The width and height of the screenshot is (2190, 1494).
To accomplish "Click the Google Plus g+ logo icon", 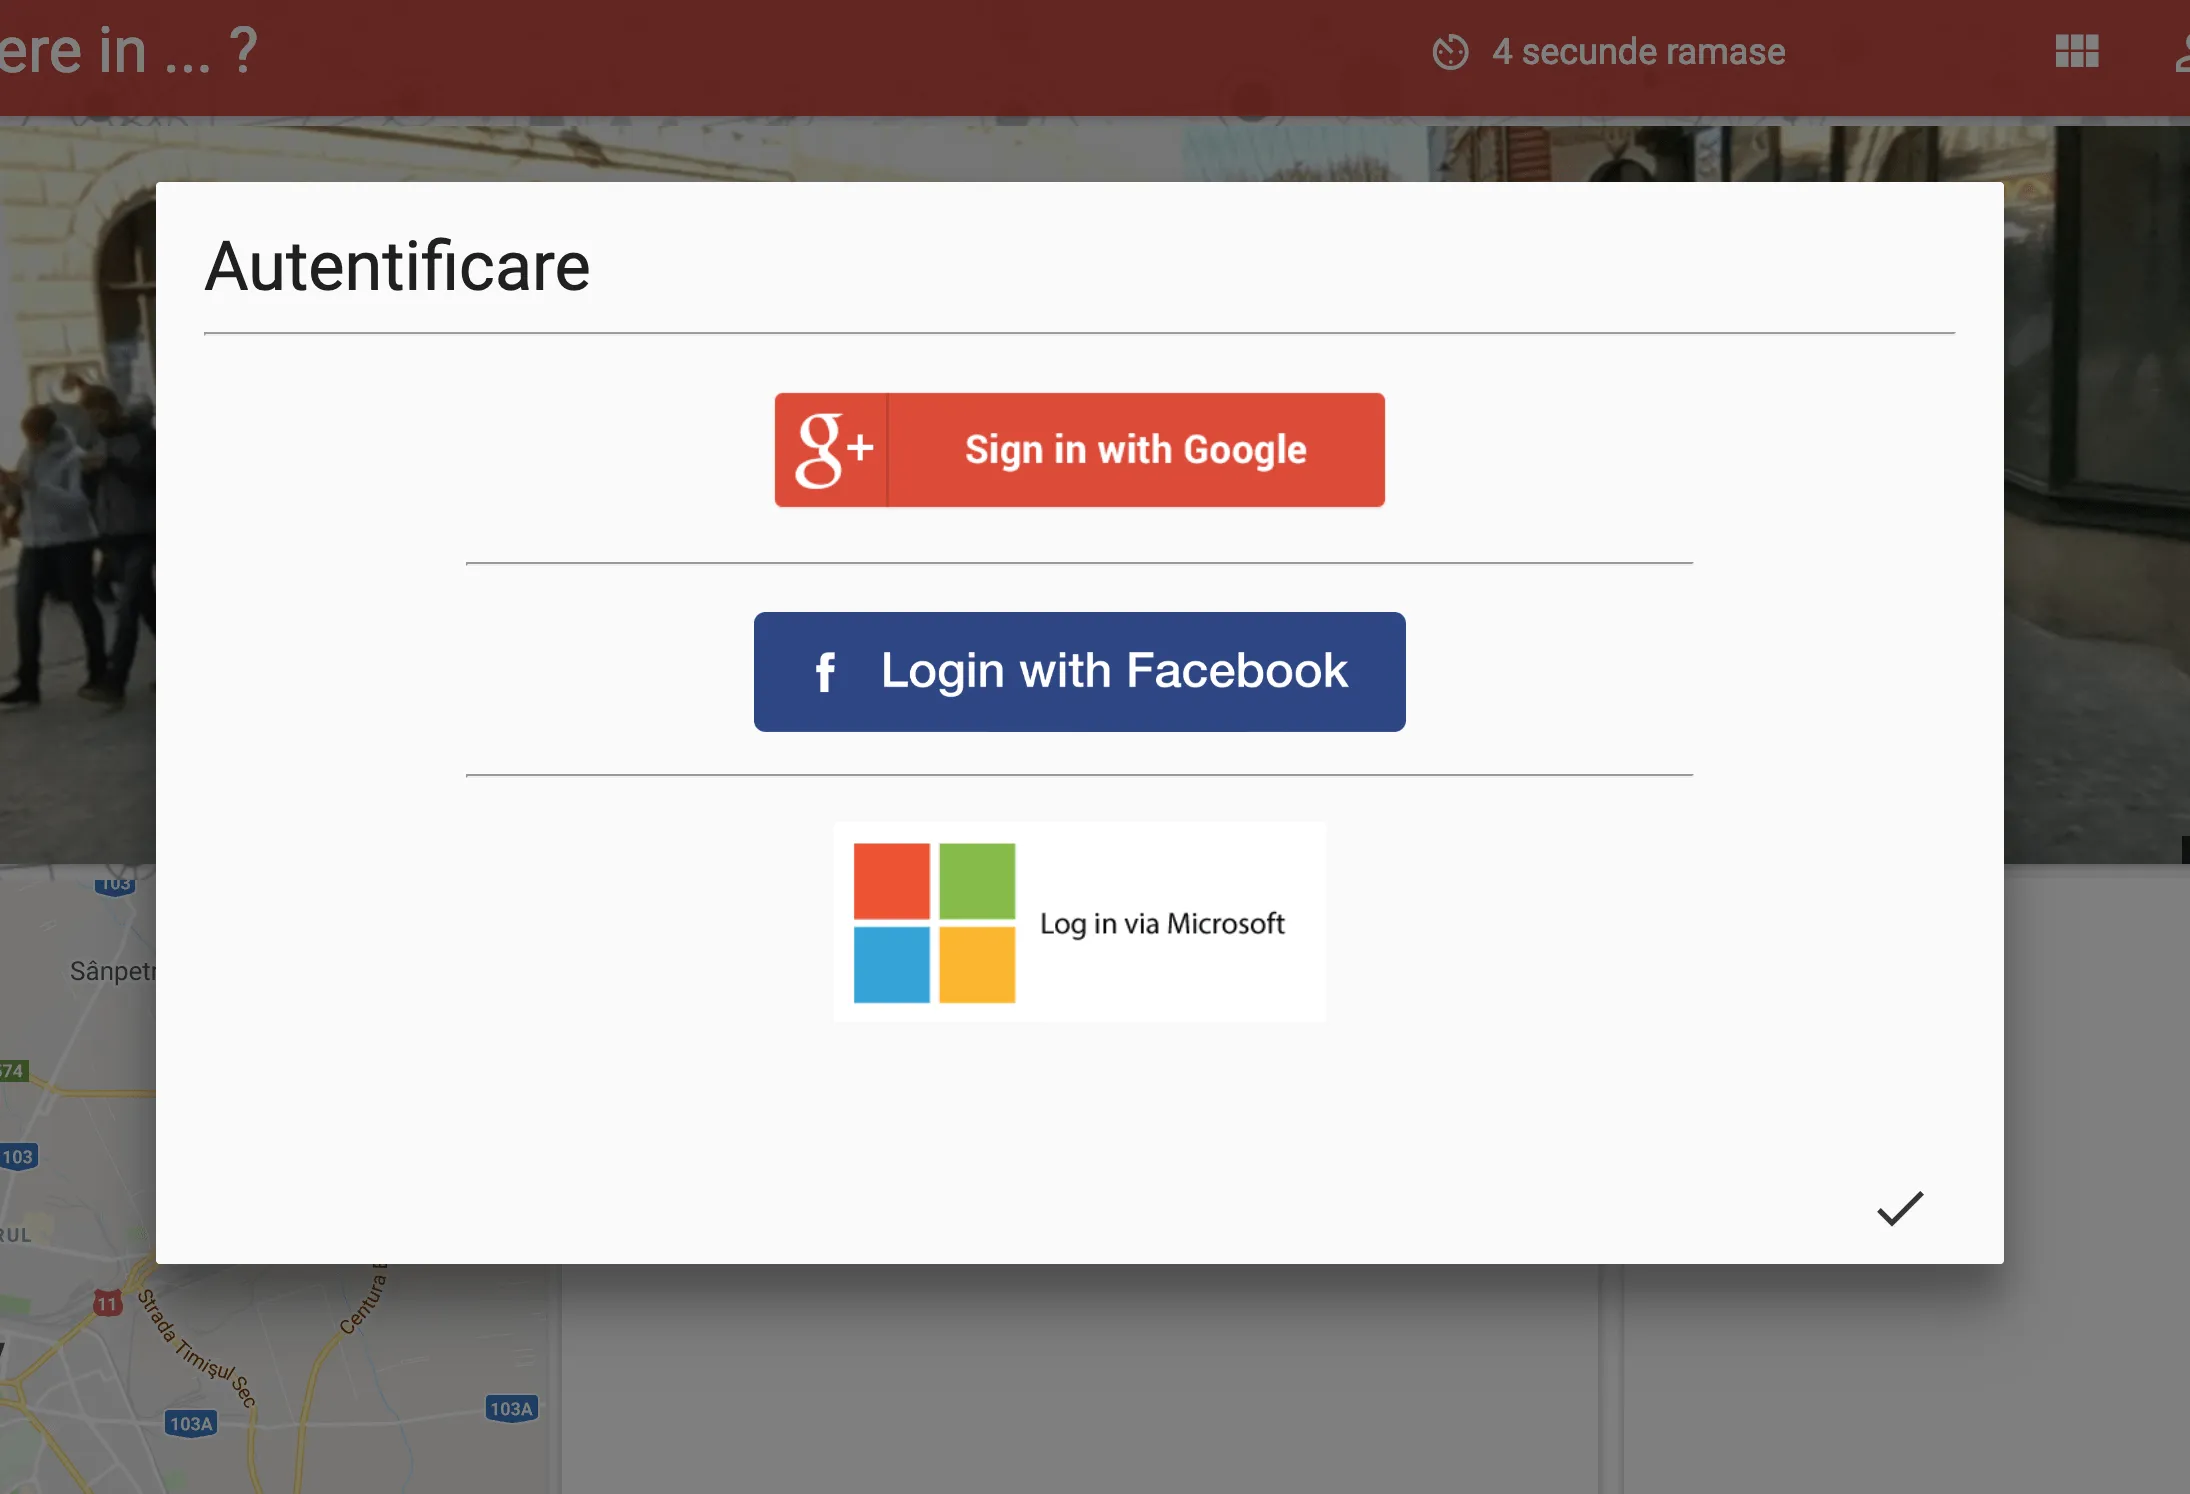I will coord(832,450).
